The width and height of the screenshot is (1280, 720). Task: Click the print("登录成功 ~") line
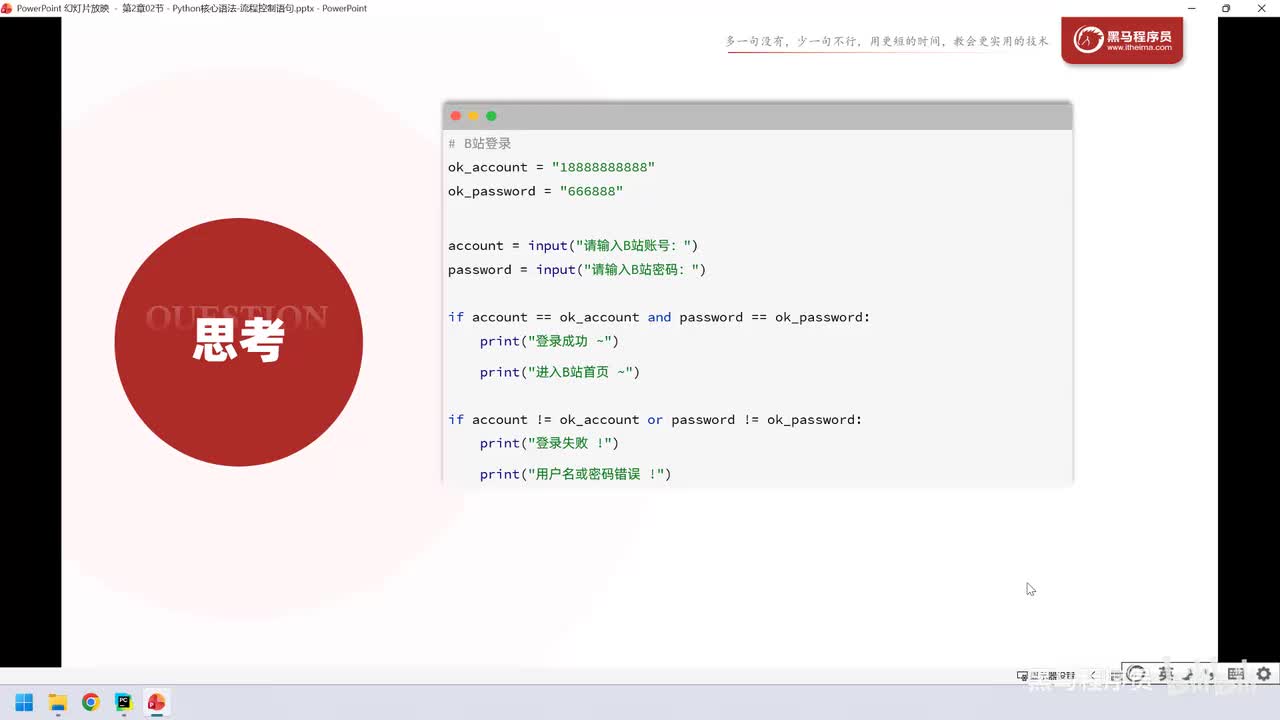pos(549,341)
